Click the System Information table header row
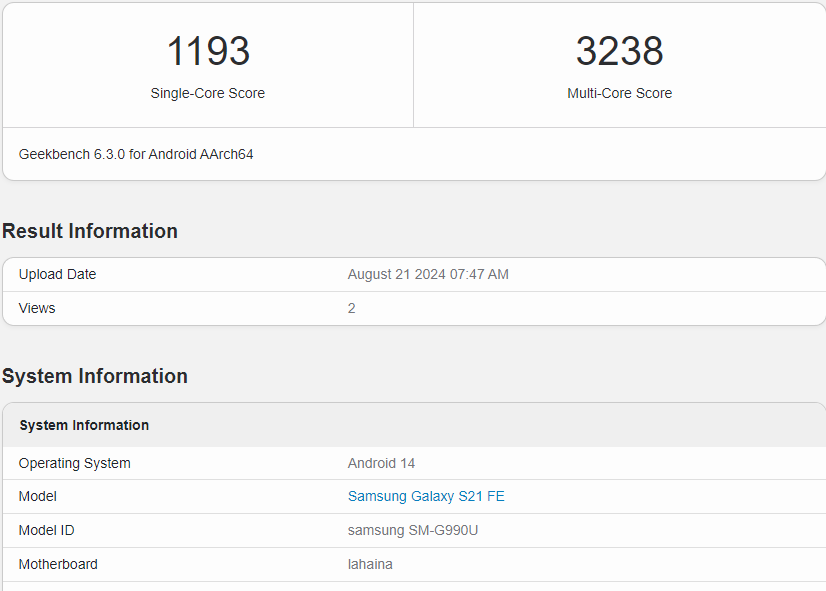This screenshot has width=826, height=591. [414, 425]
